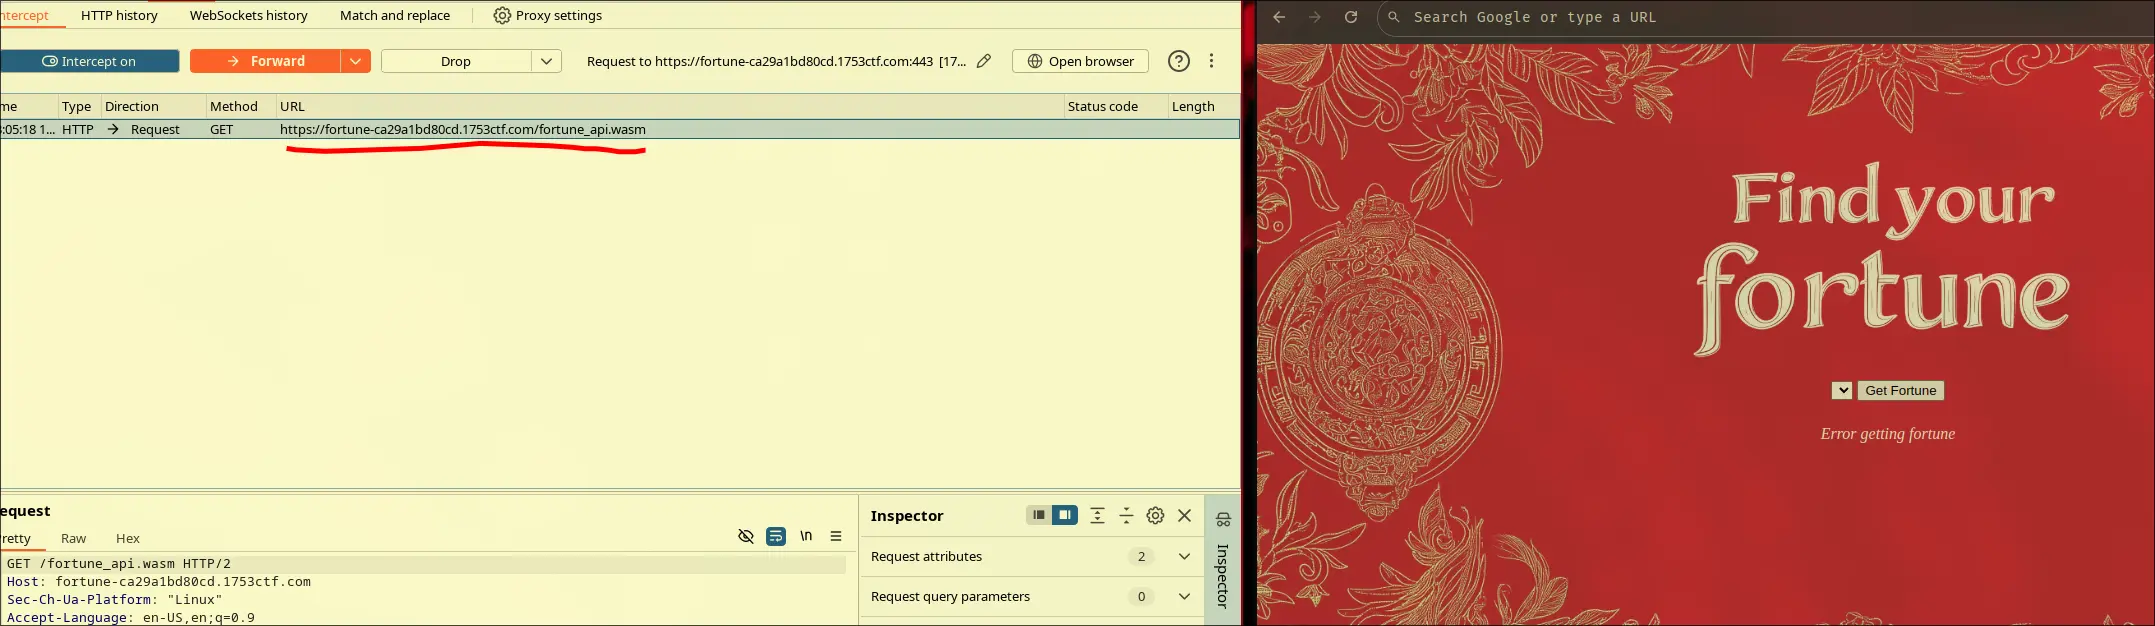Click the pencil icon to edit target
Screen dimensions: 2155x626
(x=984, y=61)
